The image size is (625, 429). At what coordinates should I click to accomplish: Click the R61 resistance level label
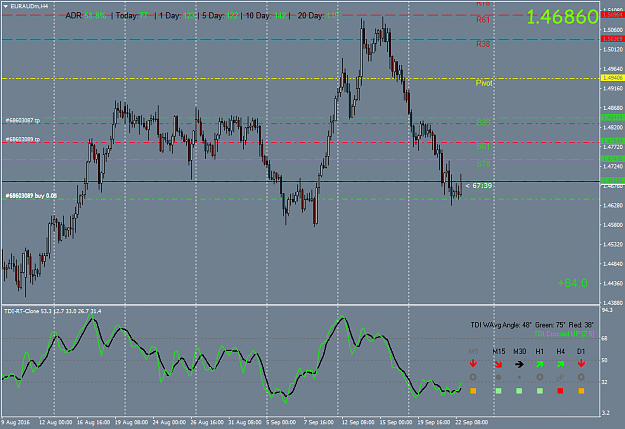(483, 20)
